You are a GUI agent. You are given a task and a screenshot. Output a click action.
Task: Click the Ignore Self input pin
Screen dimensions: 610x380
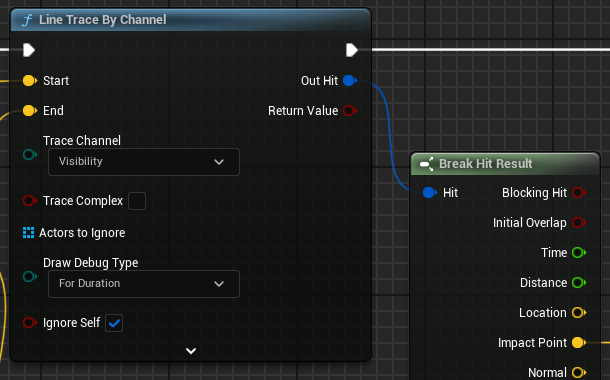[x=30, y=322]
